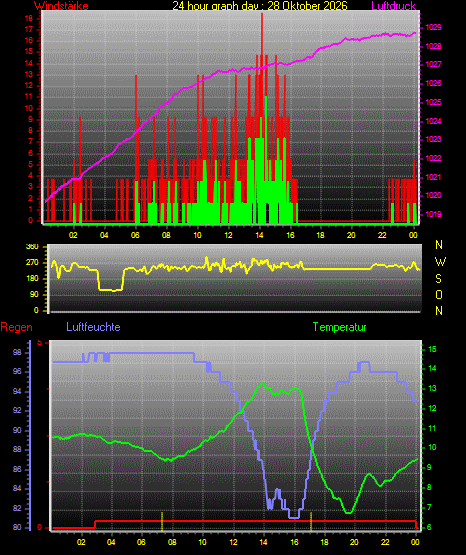Screen dimensions: 466x555
Task: Click 90 on the wind direction axis
Action: tap(34, 294)
